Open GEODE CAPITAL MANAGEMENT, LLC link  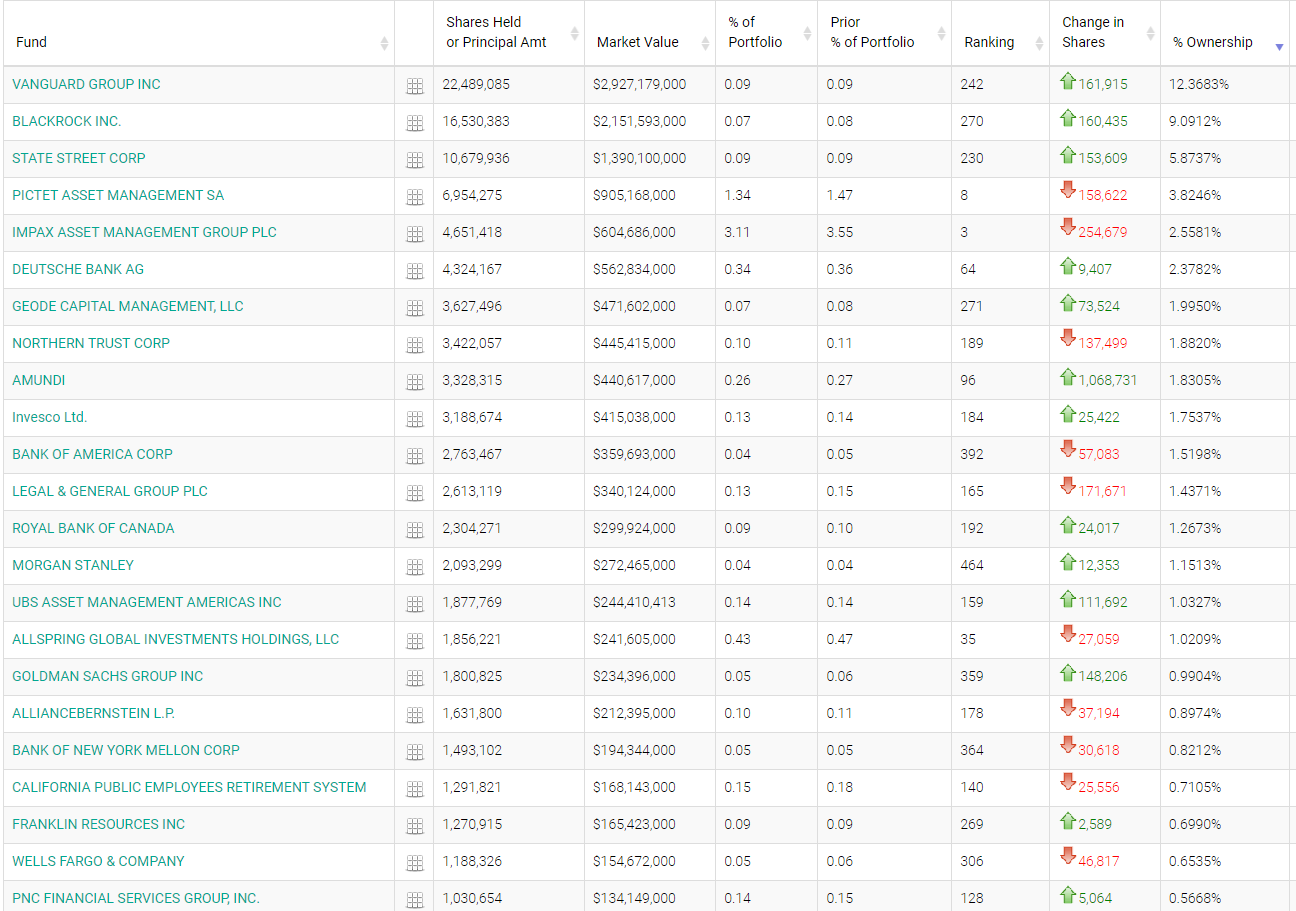(x=128, y=306)
